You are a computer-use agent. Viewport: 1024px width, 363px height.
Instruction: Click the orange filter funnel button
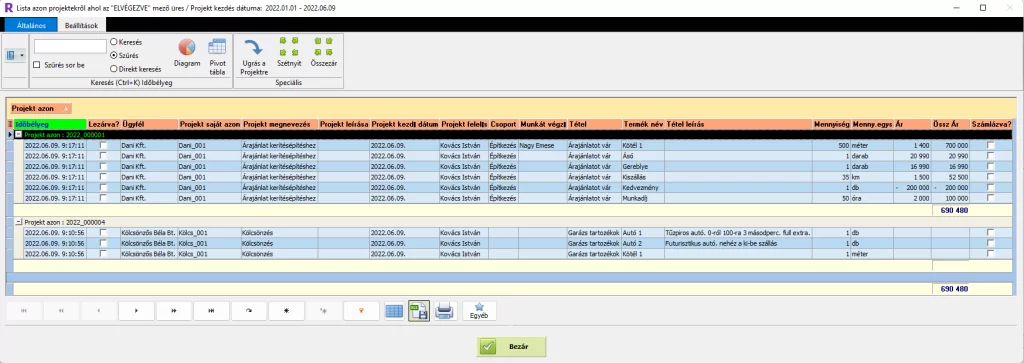[361, 311]
